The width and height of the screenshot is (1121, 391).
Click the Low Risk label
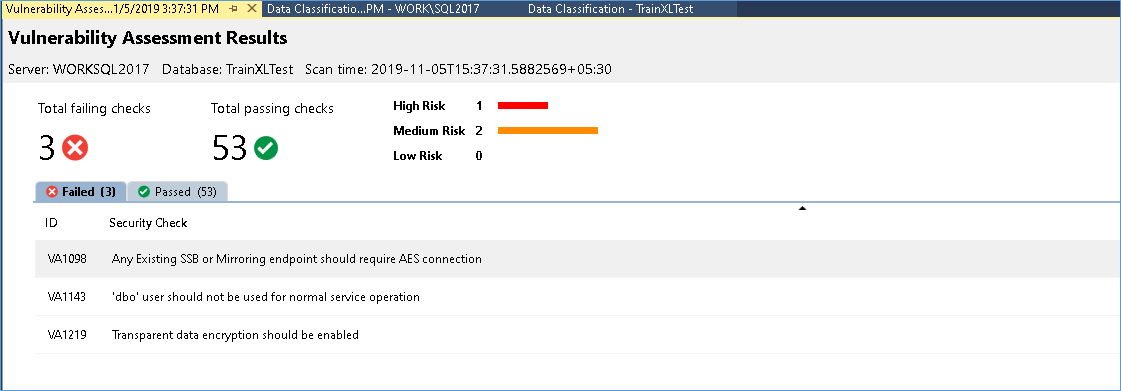(418, 156)
